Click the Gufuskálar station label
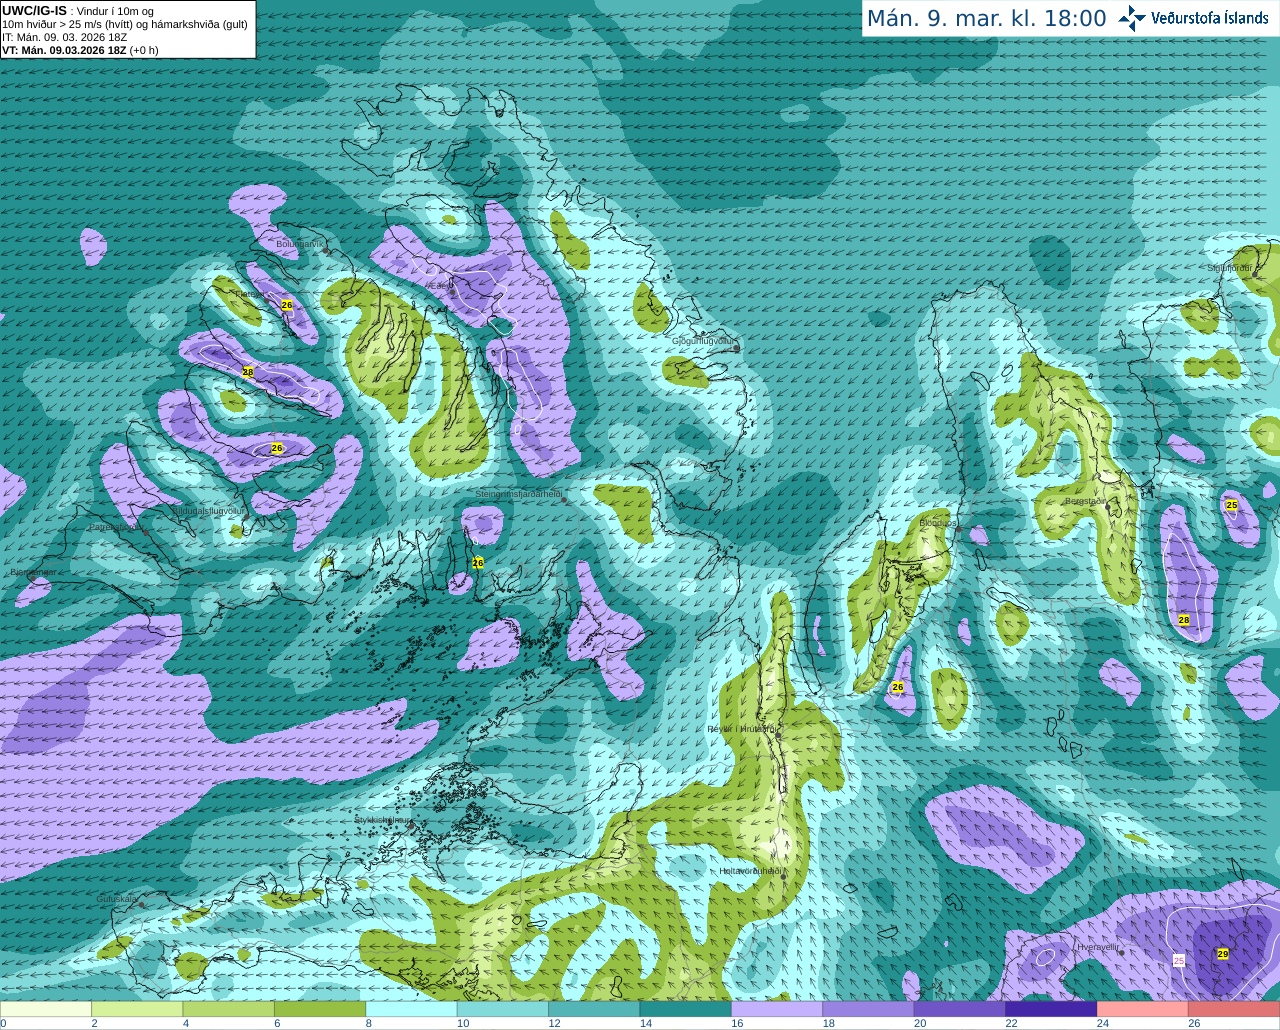This screenshot has height=1030, width=1280. (116, 899)
